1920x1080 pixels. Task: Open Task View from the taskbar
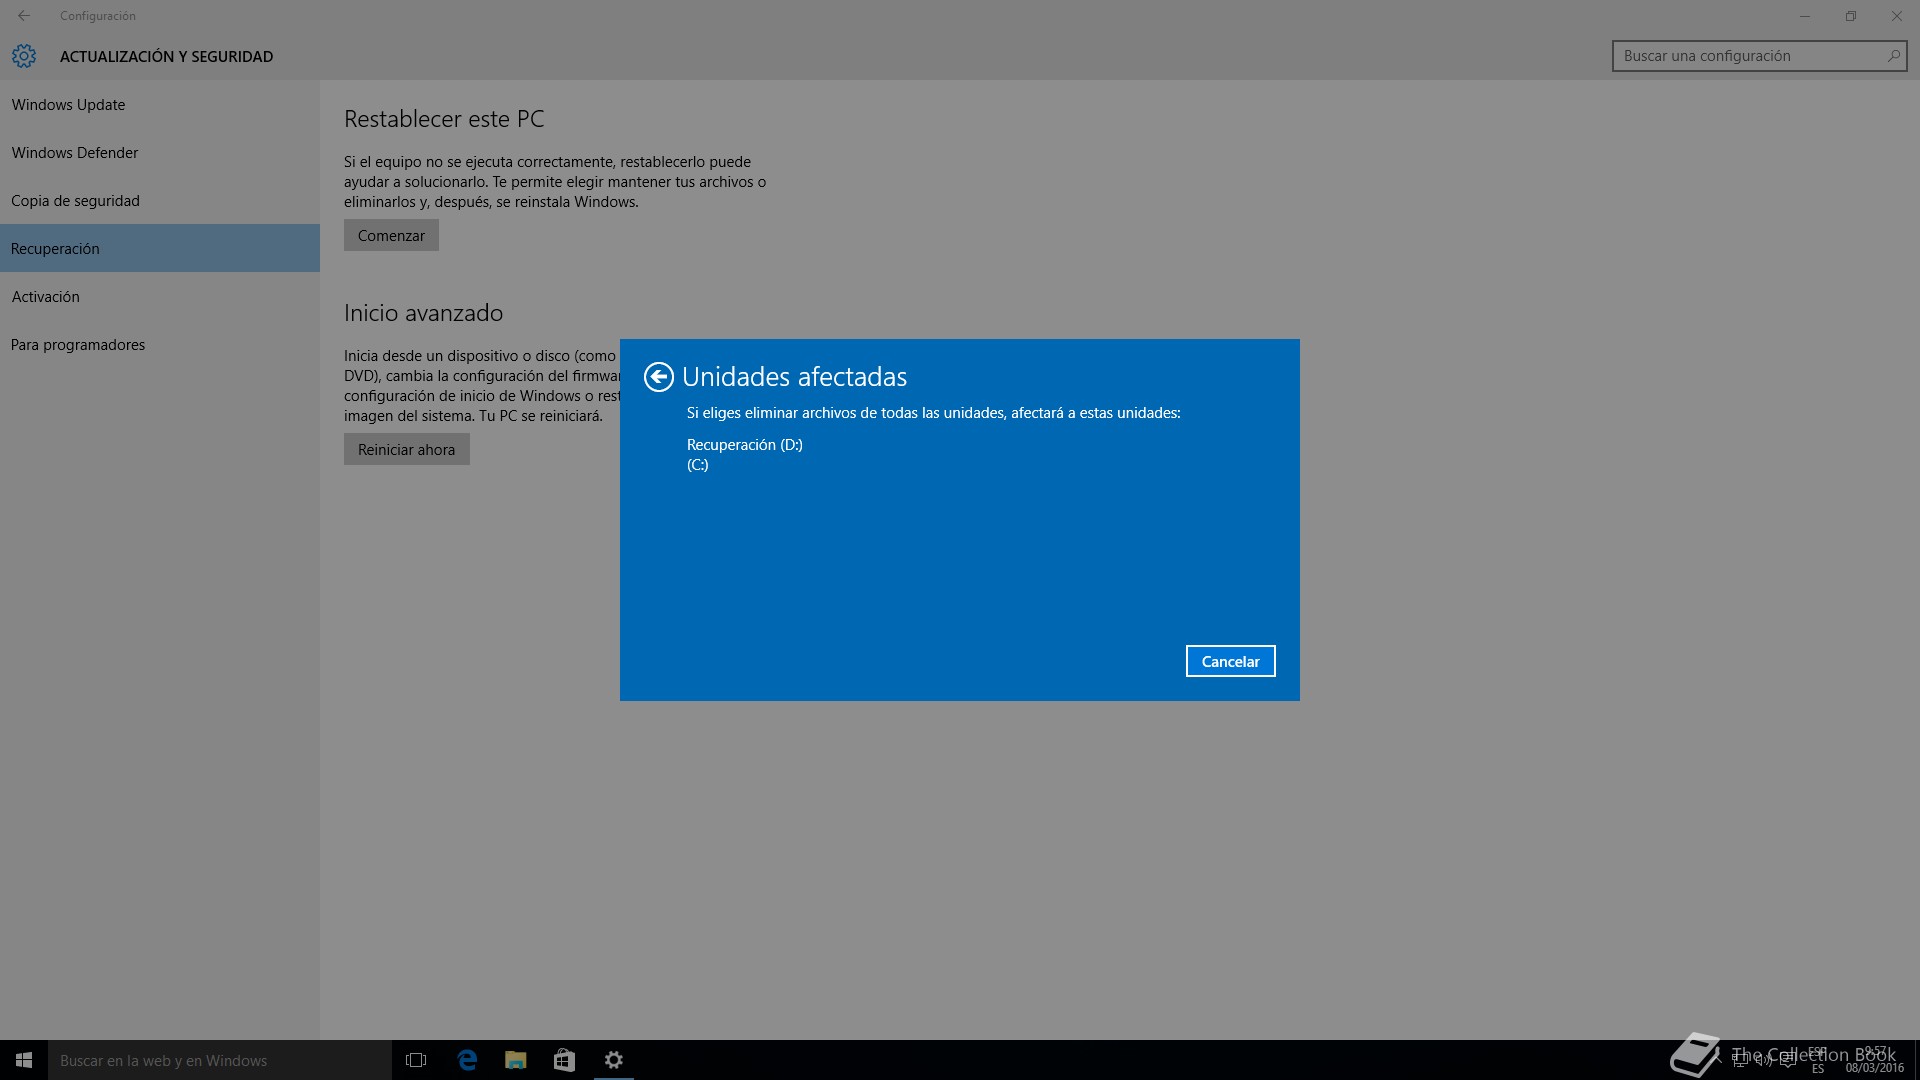[x=416, y=1060]
